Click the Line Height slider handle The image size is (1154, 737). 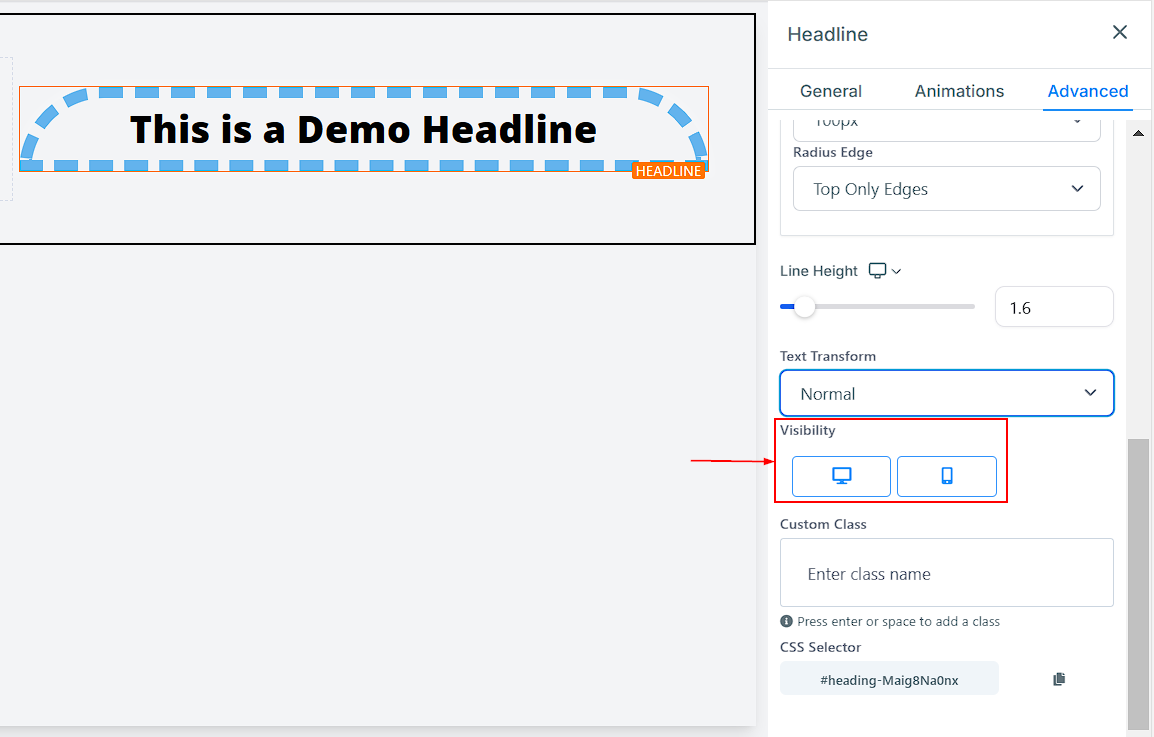point(805,307)
